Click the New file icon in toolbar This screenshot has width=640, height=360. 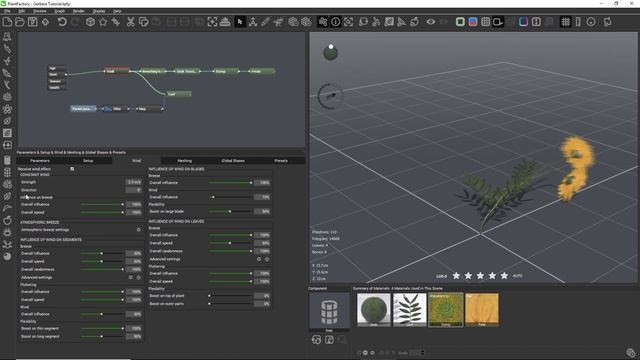7,22
